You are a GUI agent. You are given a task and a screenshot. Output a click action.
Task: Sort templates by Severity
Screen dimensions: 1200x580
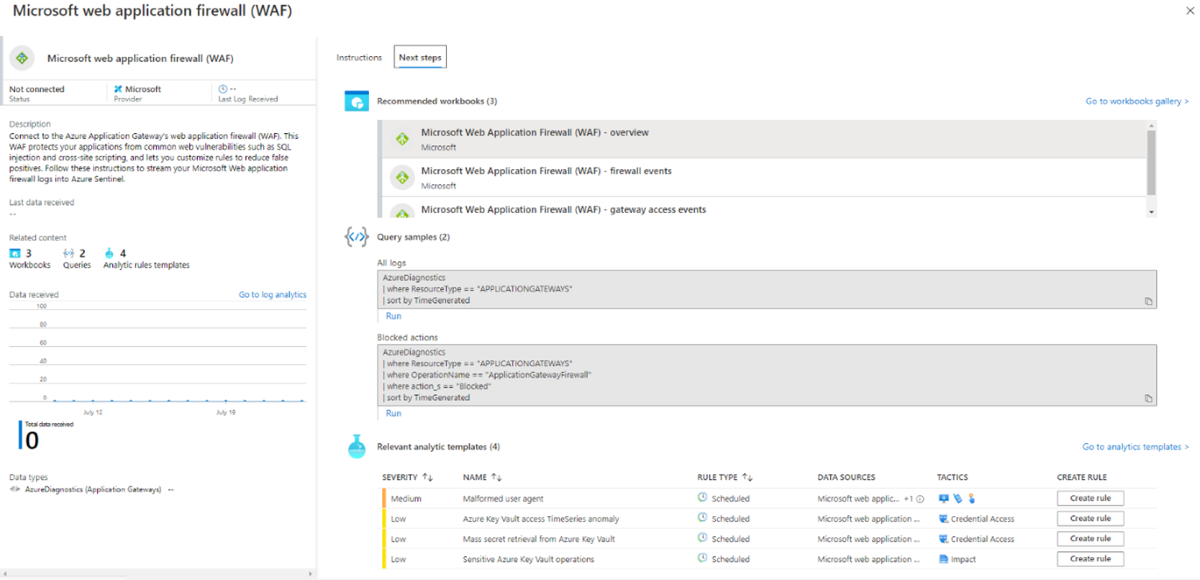[x=407, y=477]
